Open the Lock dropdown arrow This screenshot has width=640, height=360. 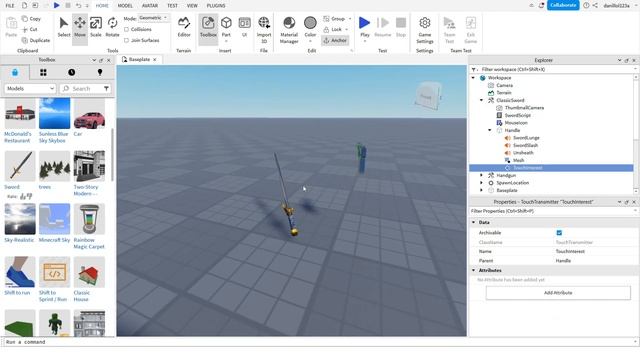coord(347,29)
